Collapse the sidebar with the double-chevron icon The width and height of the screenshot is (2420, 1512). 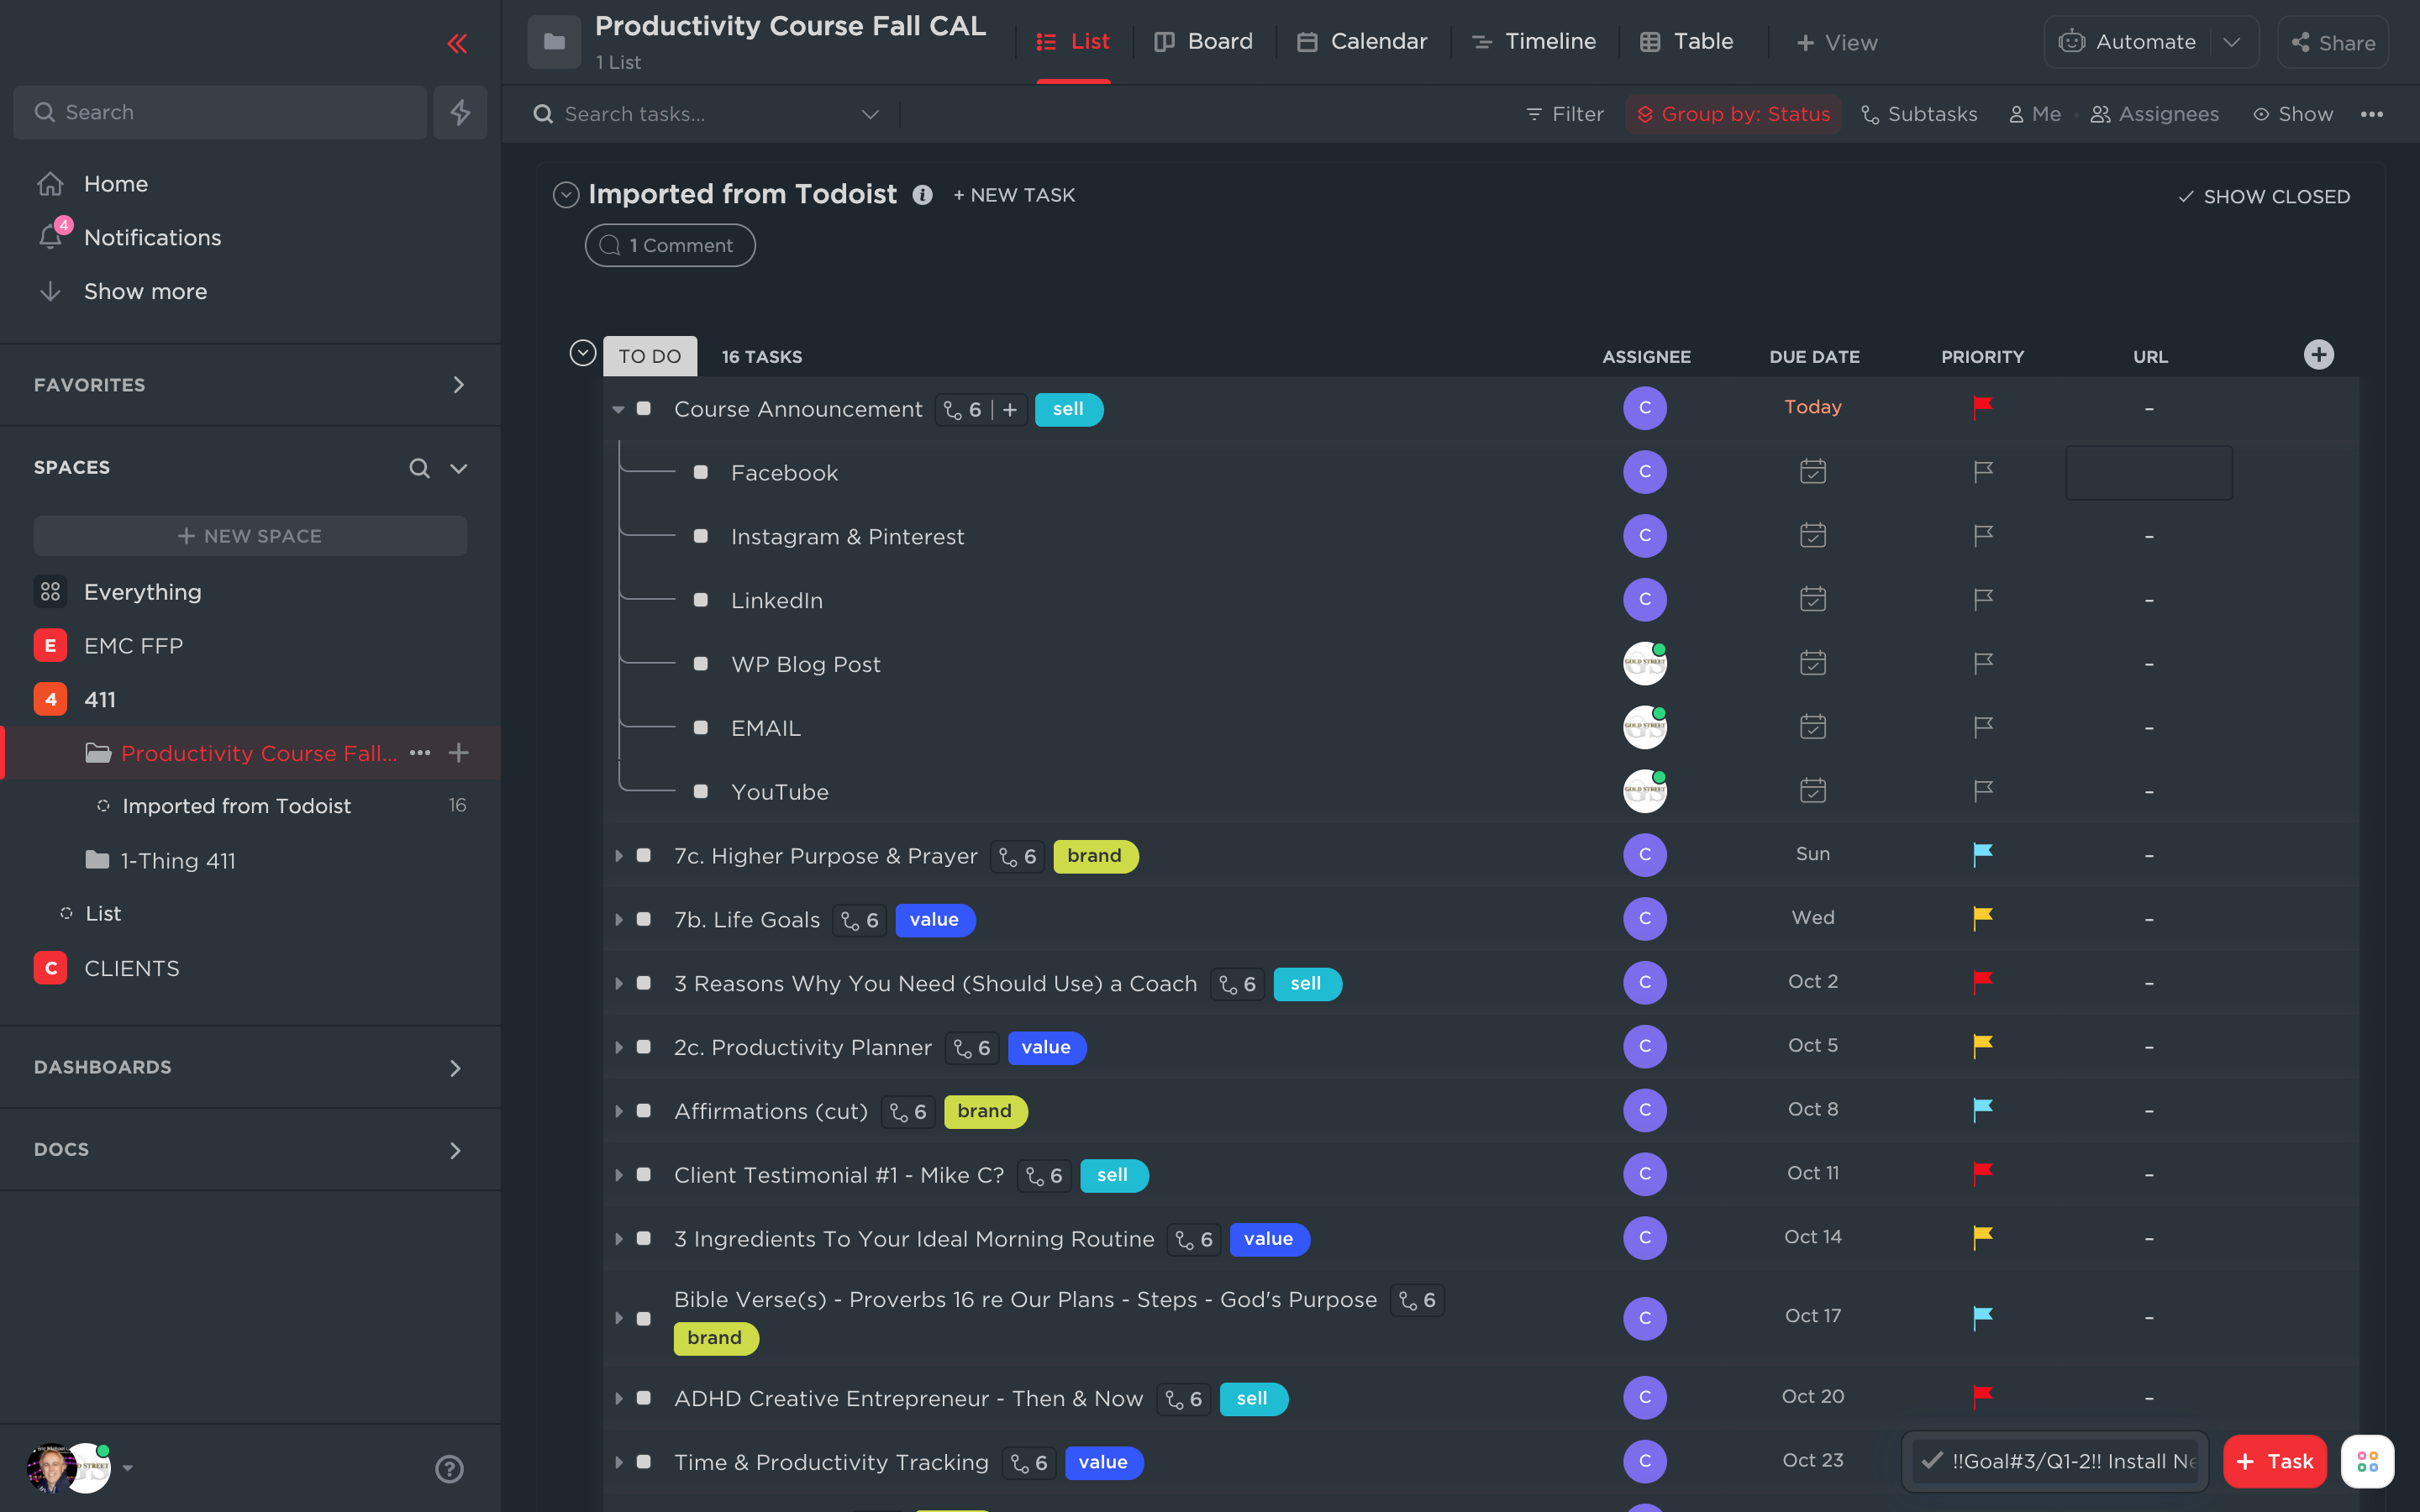click(x=457, y=43)
